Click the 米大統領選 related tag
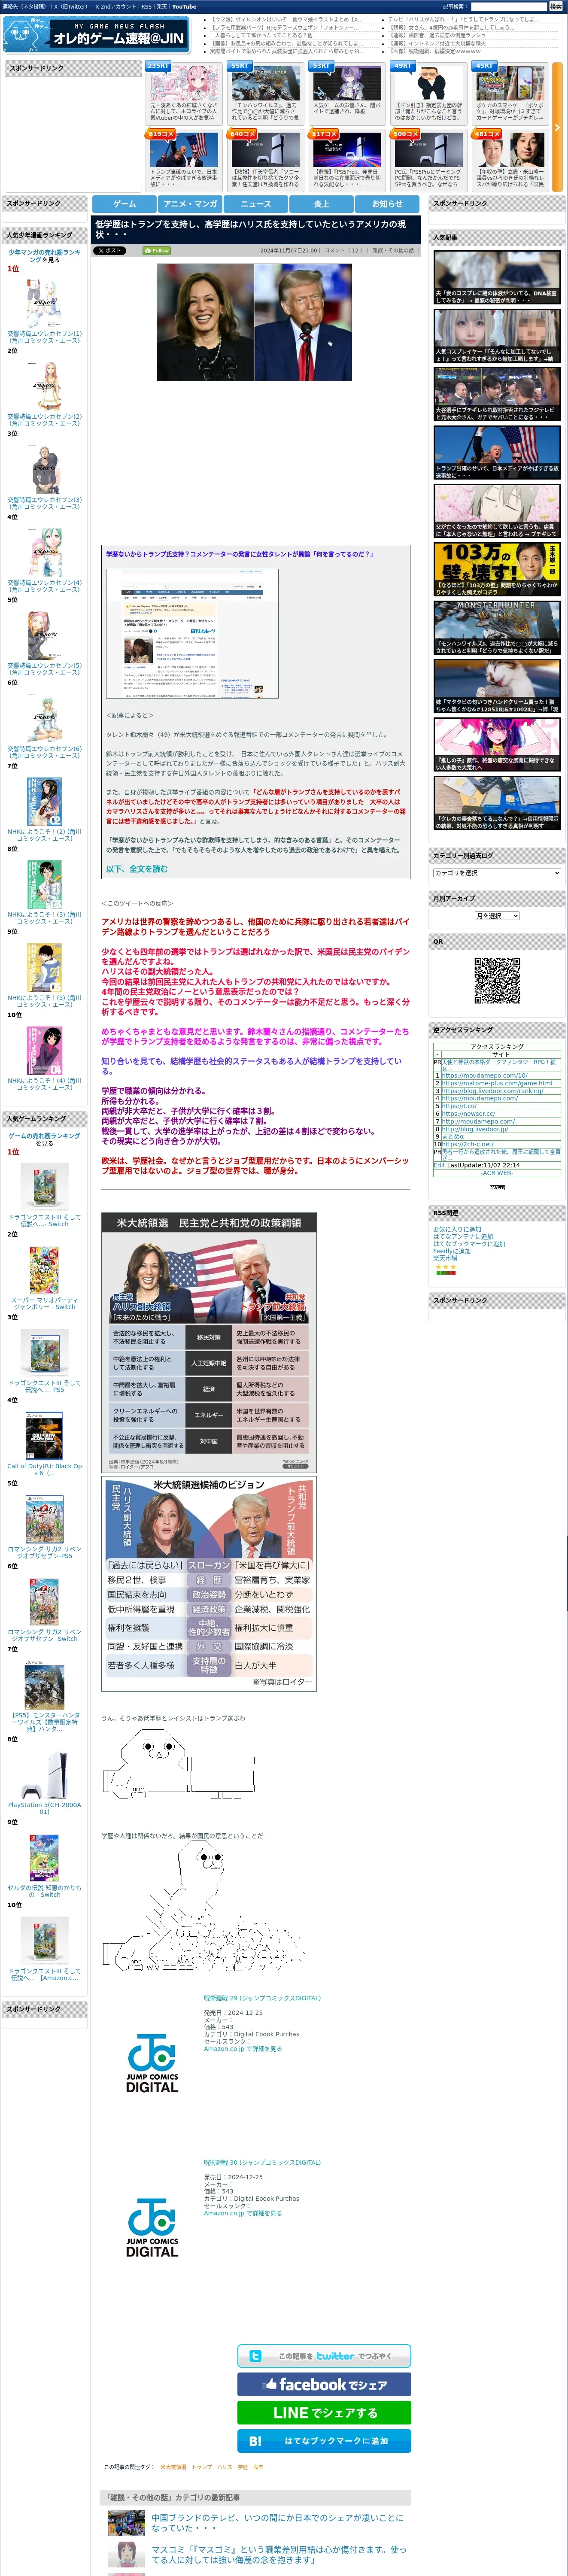568x2576 pixels. click(x=173, y=2467)
